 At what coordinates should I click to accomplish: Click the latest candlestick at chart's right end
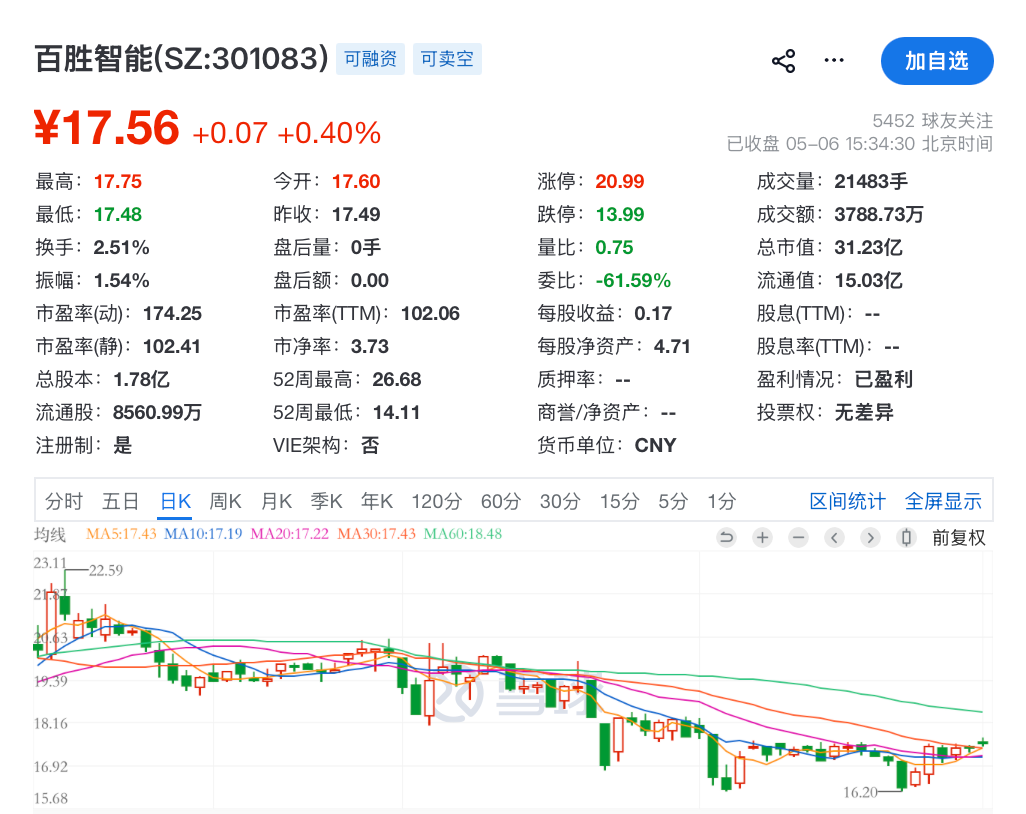coord(983,742)
